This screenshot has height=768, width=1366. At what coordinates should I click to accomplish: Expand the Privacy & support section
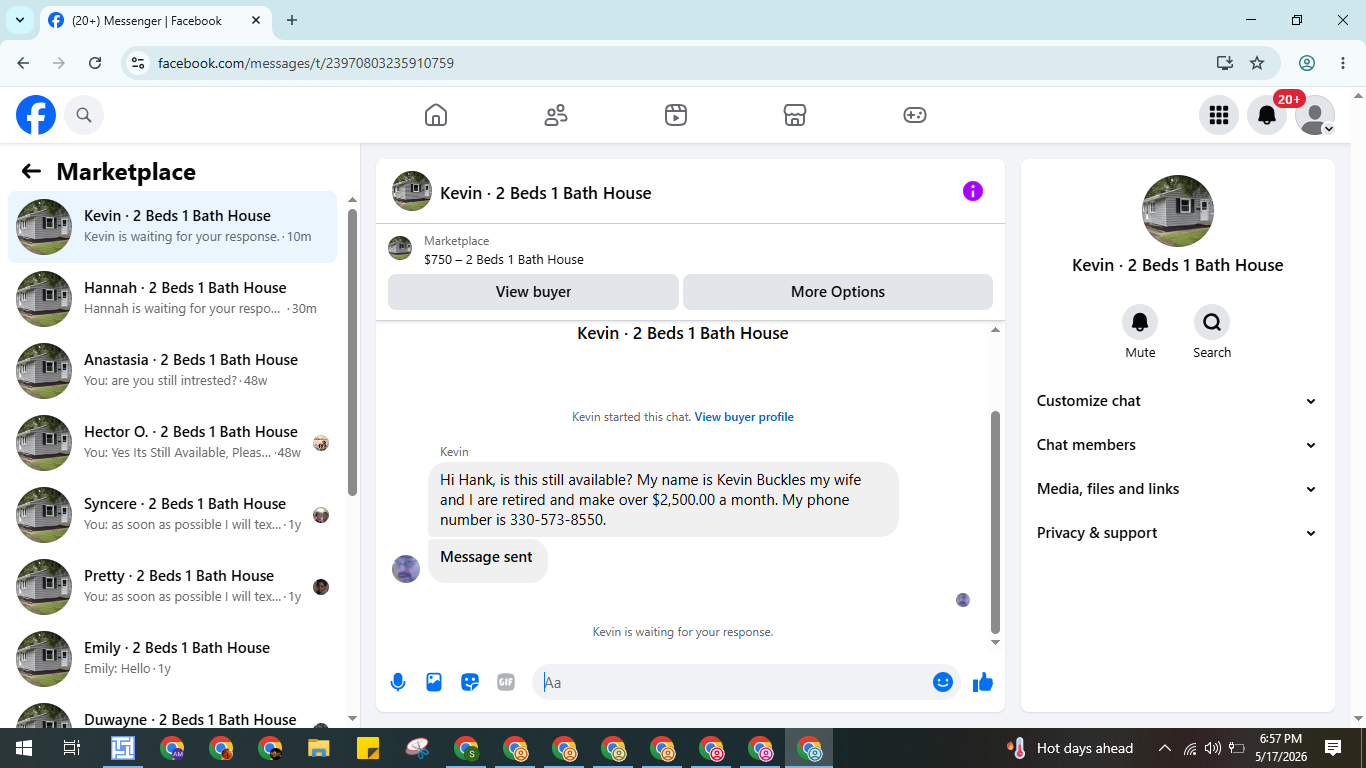pyautogui.click(x=1178, y=533)
